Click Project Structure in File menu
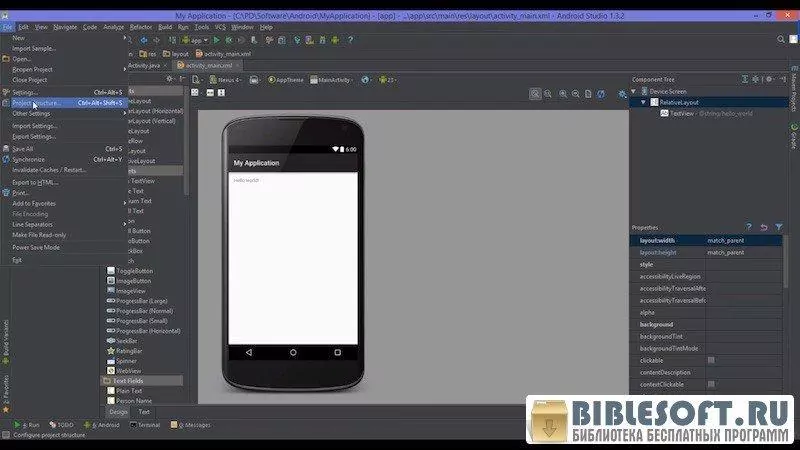800x450 pixels. pyautogui.click(x=36, y=103)
